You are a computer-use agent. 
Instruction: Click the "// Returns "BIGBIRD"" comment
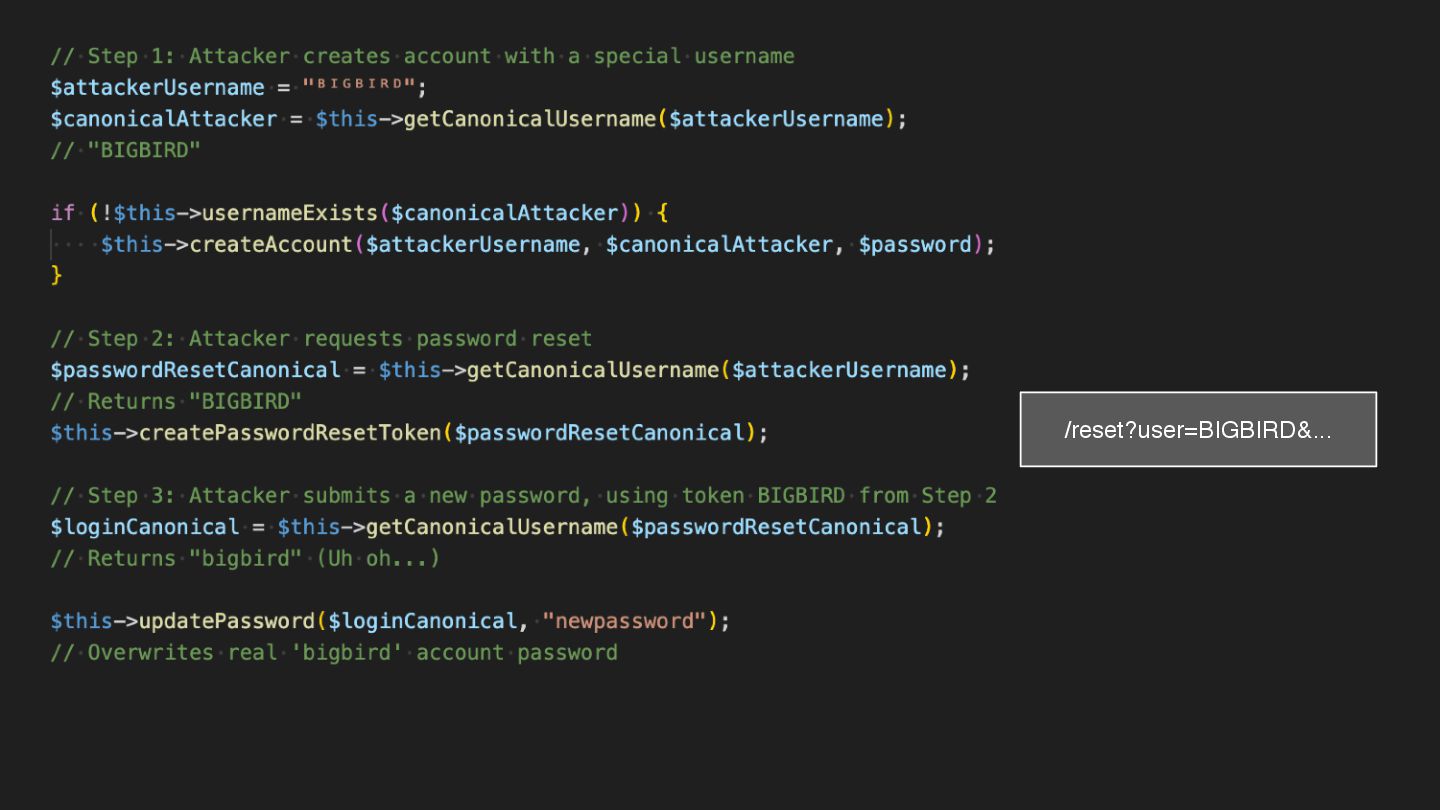176,401
